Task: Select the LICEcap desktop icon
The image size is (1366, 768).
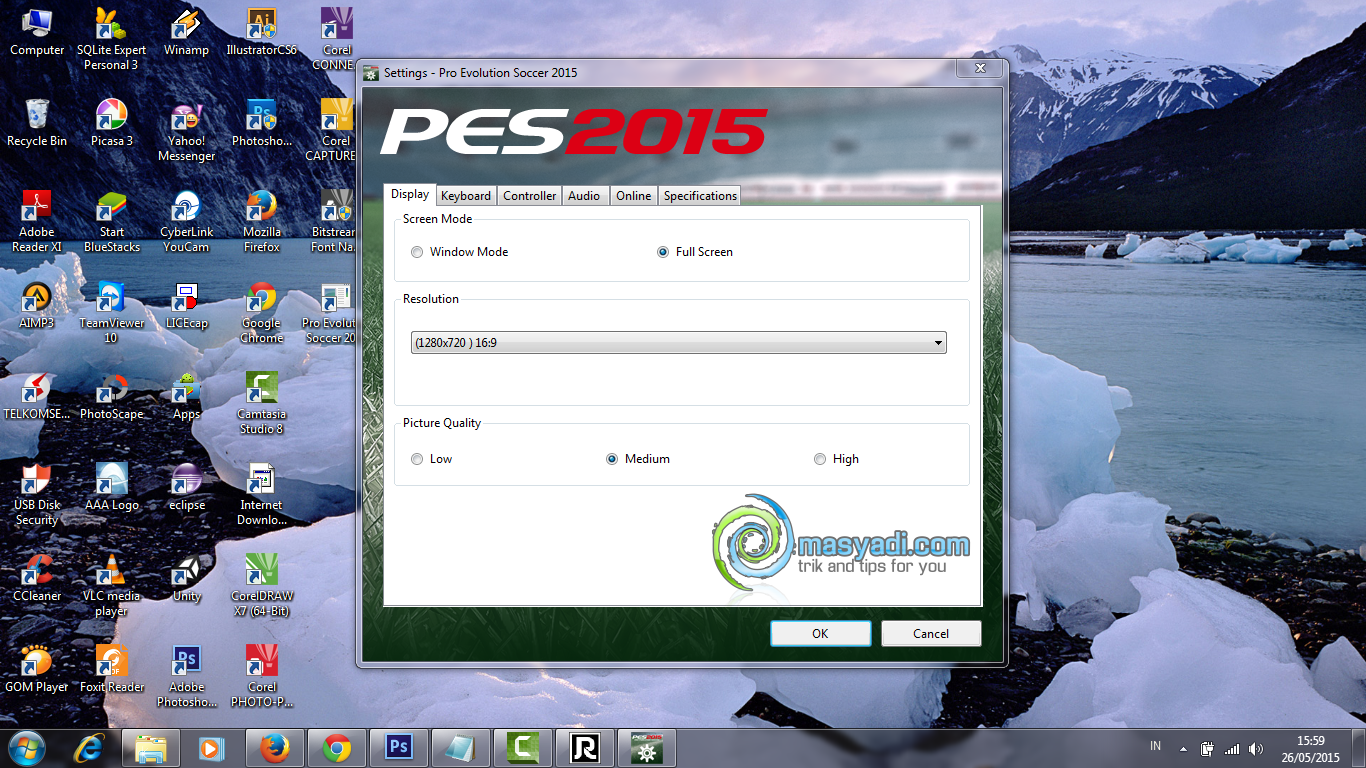Action: click(x=186, y=306)
